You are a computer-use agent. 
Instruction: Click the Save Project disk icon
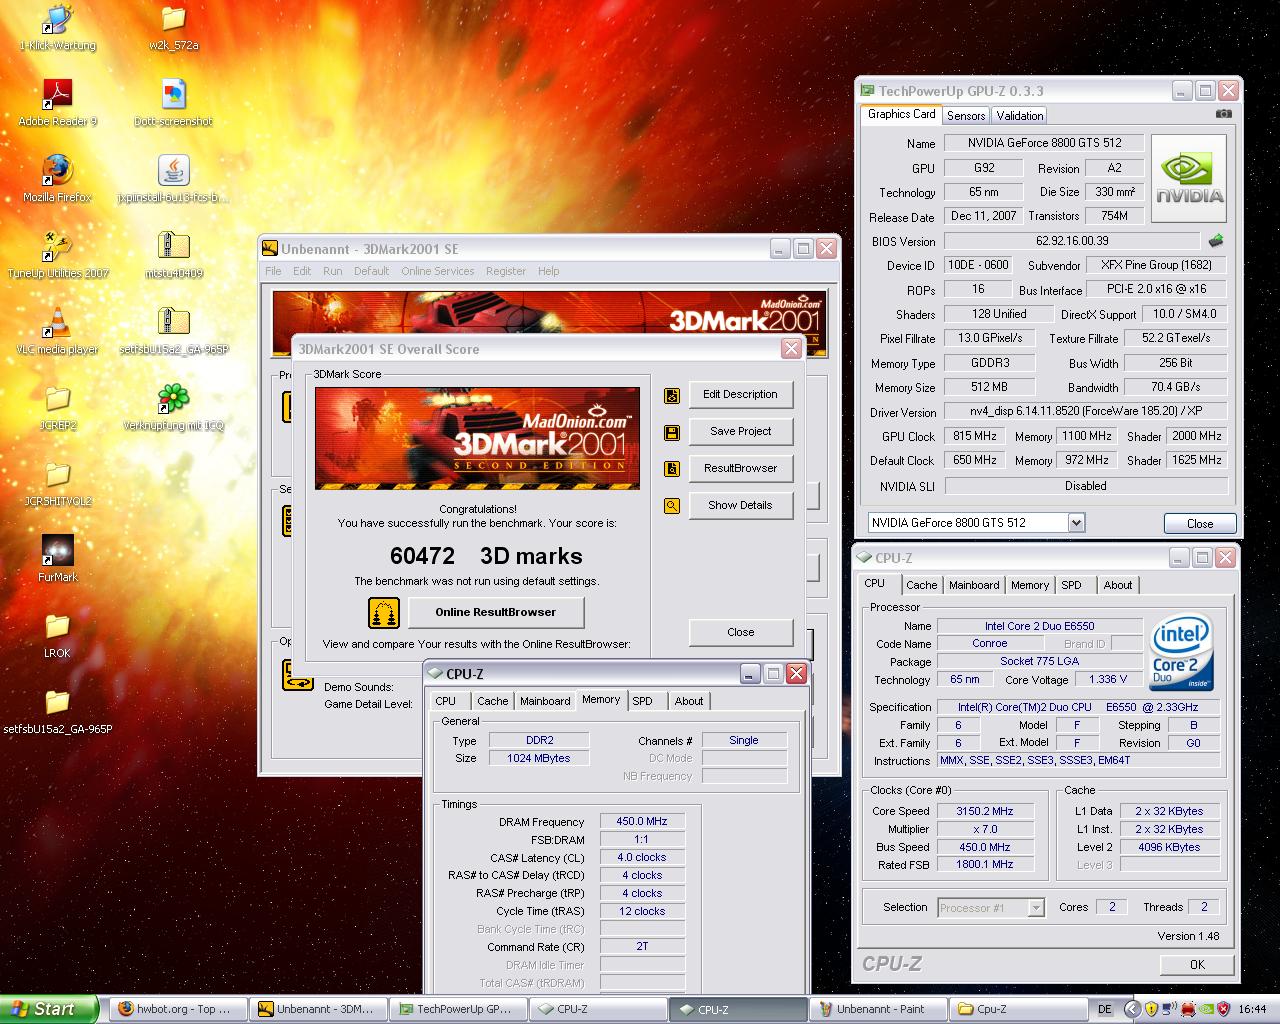pos(672,432)
